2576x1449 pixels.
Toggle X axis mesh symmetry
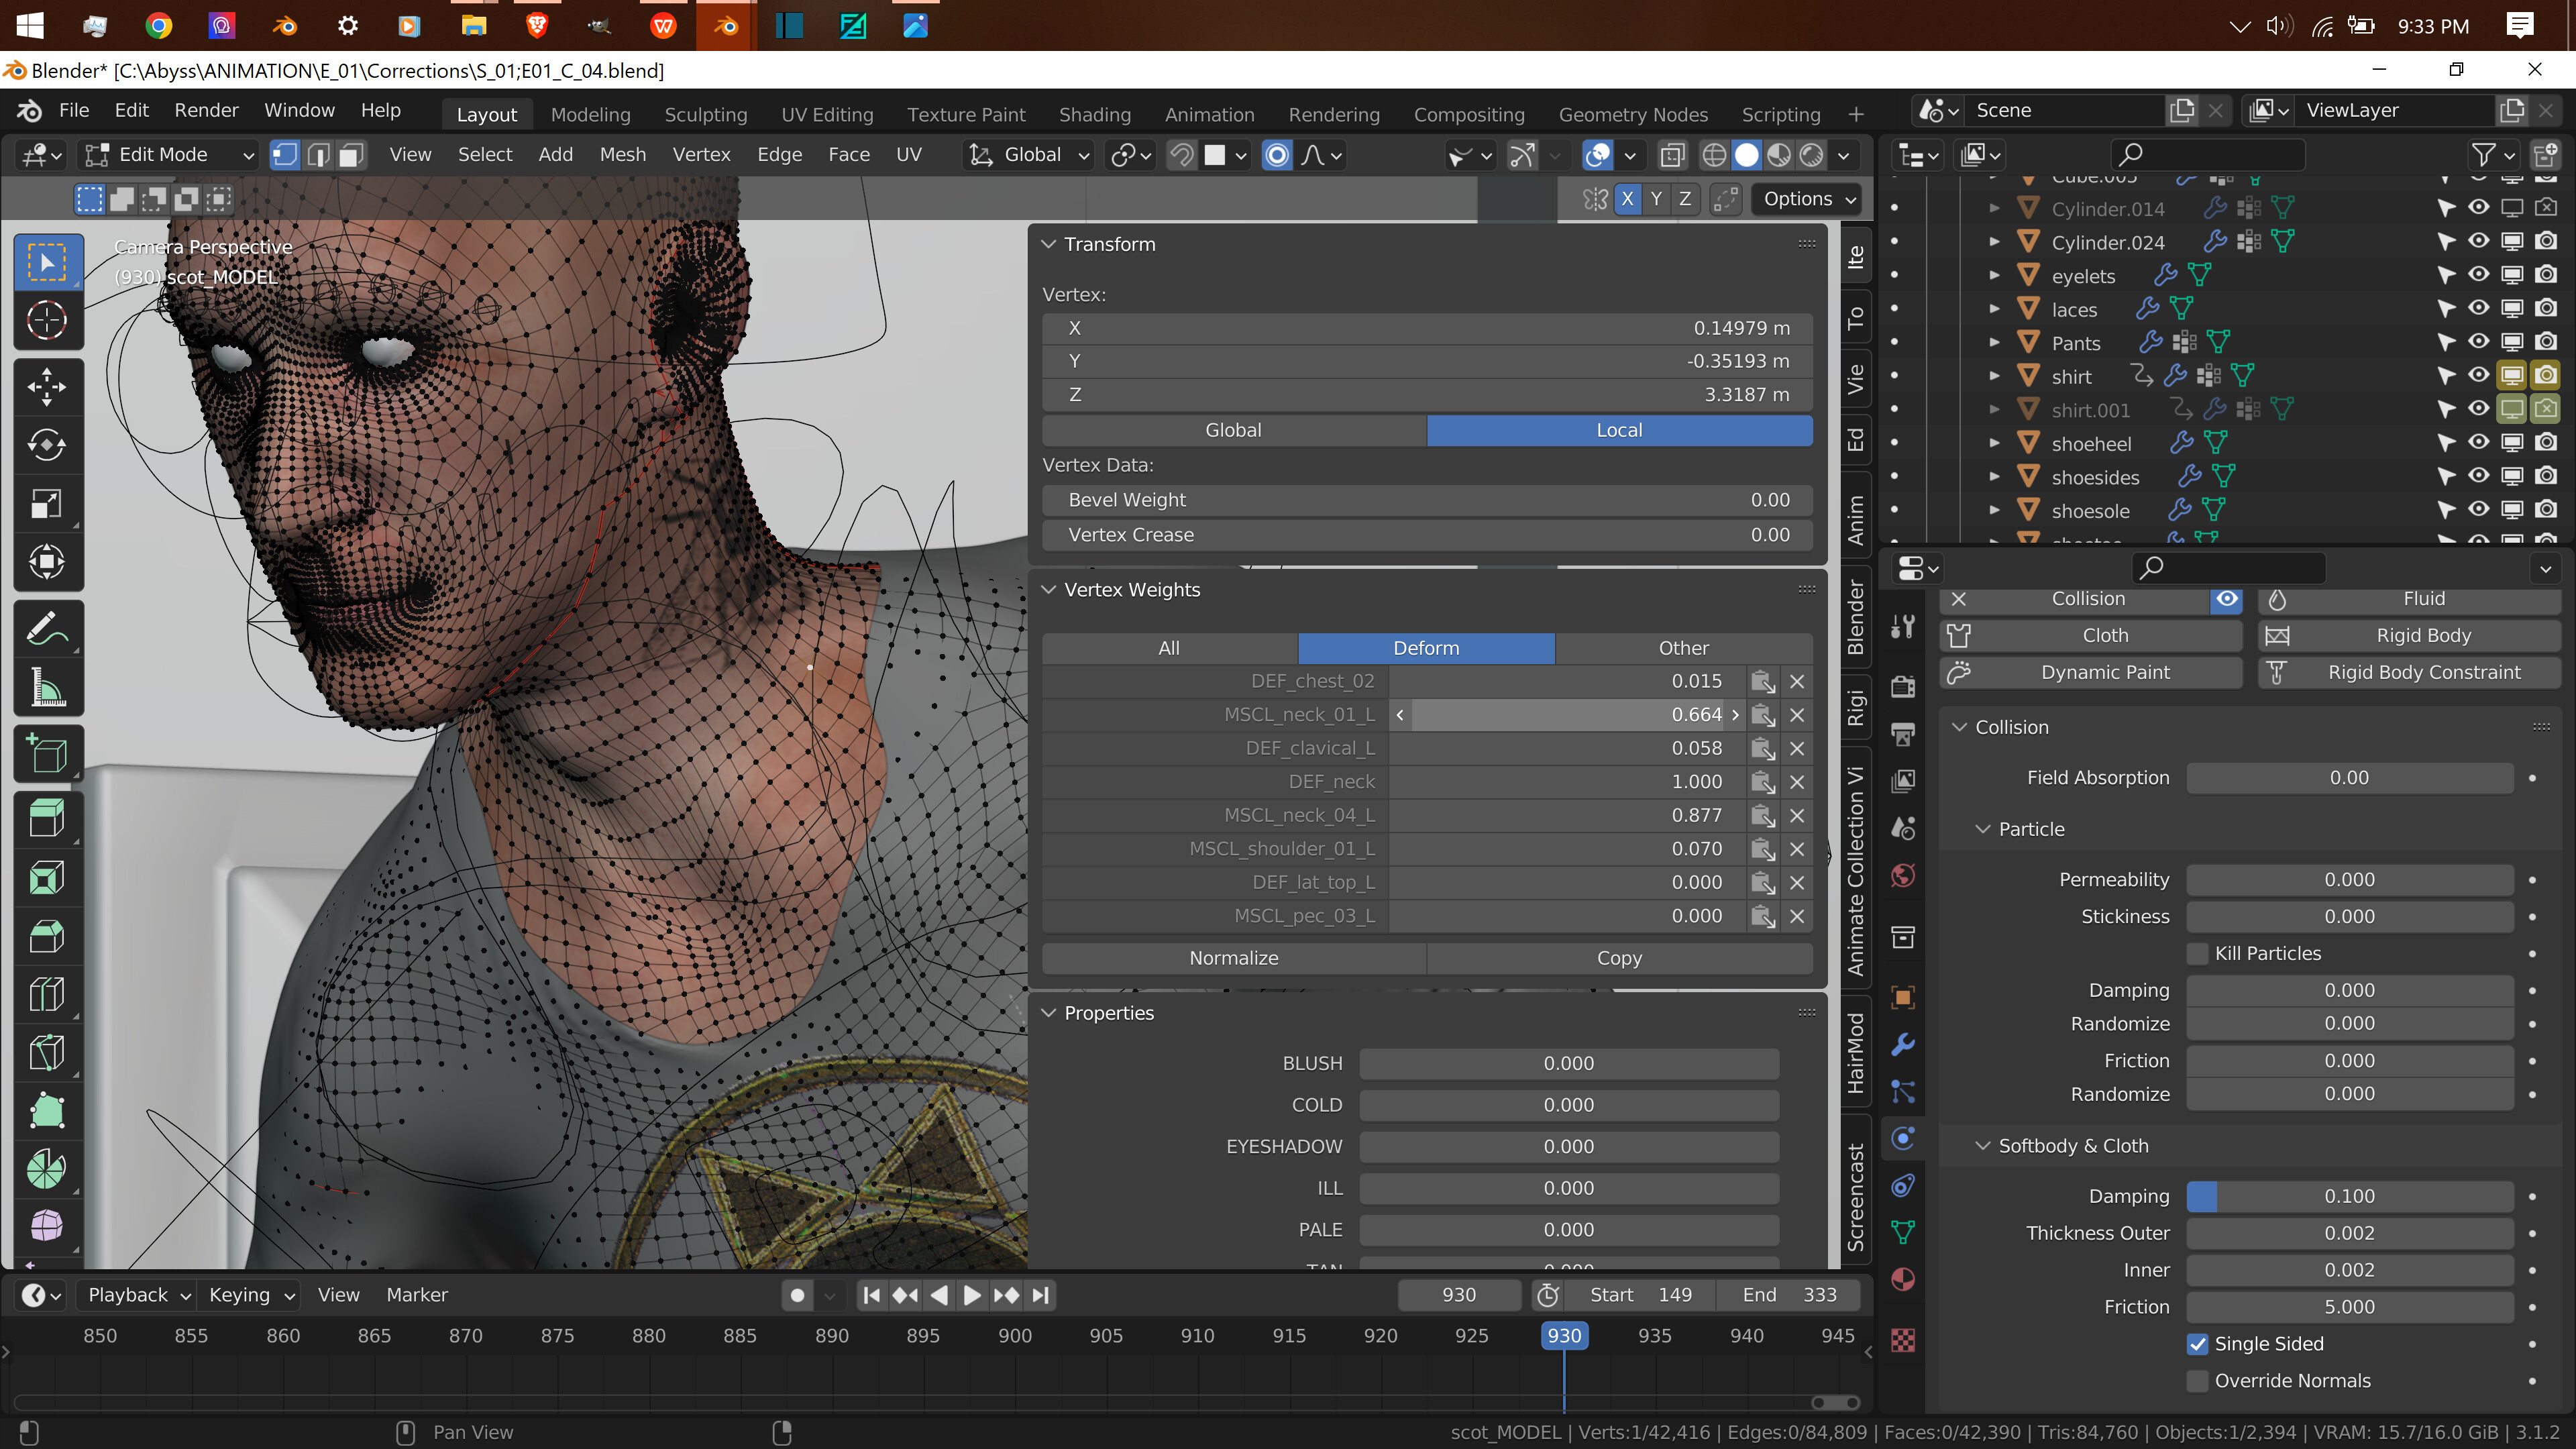1627,199
